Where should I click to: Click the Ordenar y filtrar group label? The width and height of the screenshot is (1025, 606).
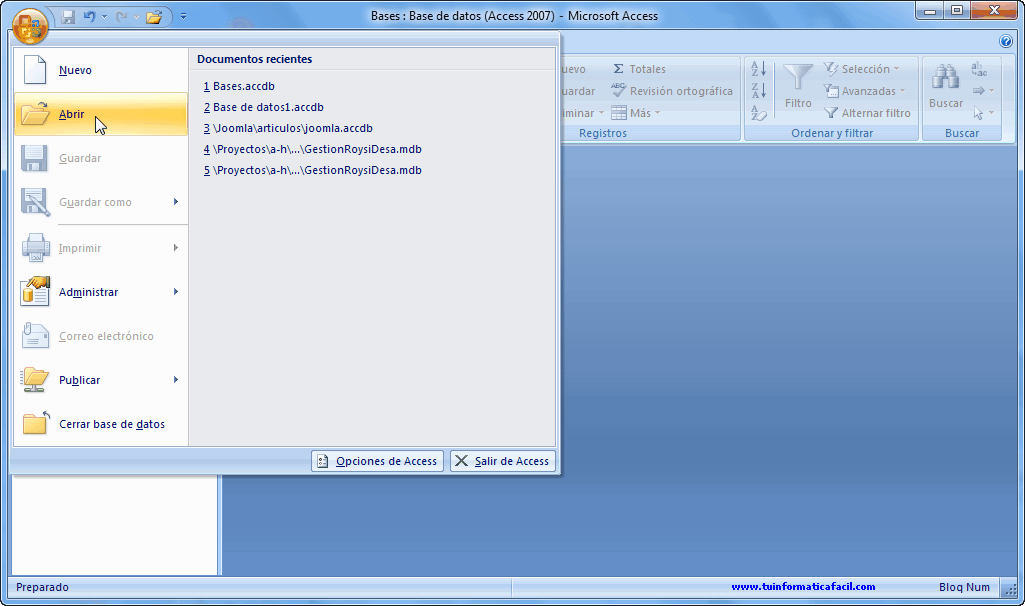coord(832,133)
